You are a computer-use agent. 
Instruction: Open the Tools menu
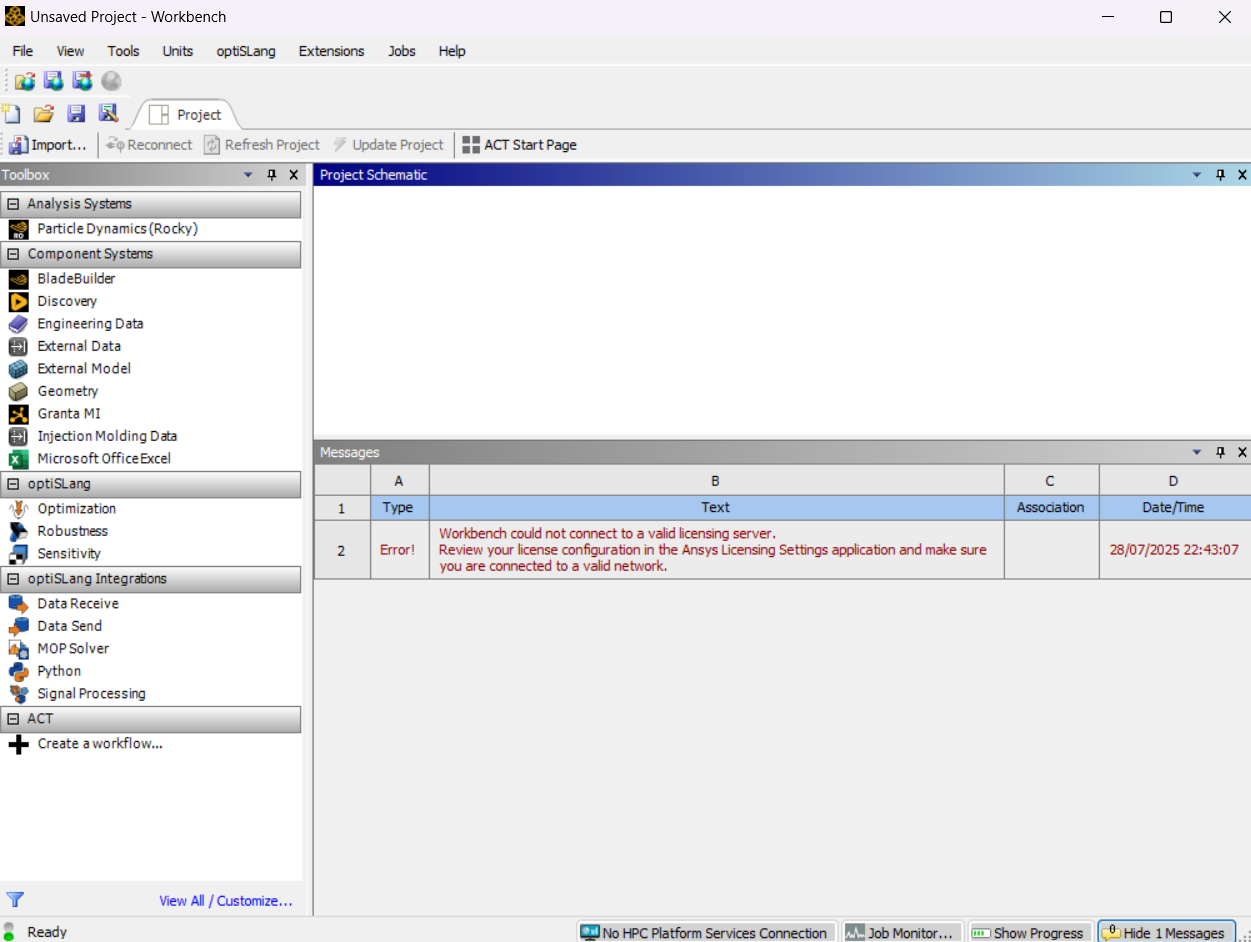tap(124, 51)
